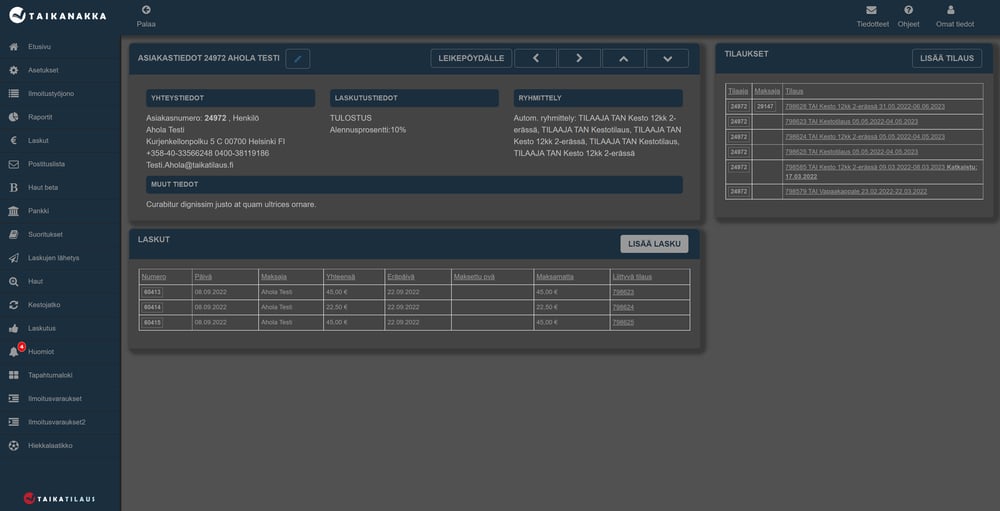This screenshot has width=1000, height=511.
Task: Open related order link 798625 in invoices
Action: coord(623,322)
